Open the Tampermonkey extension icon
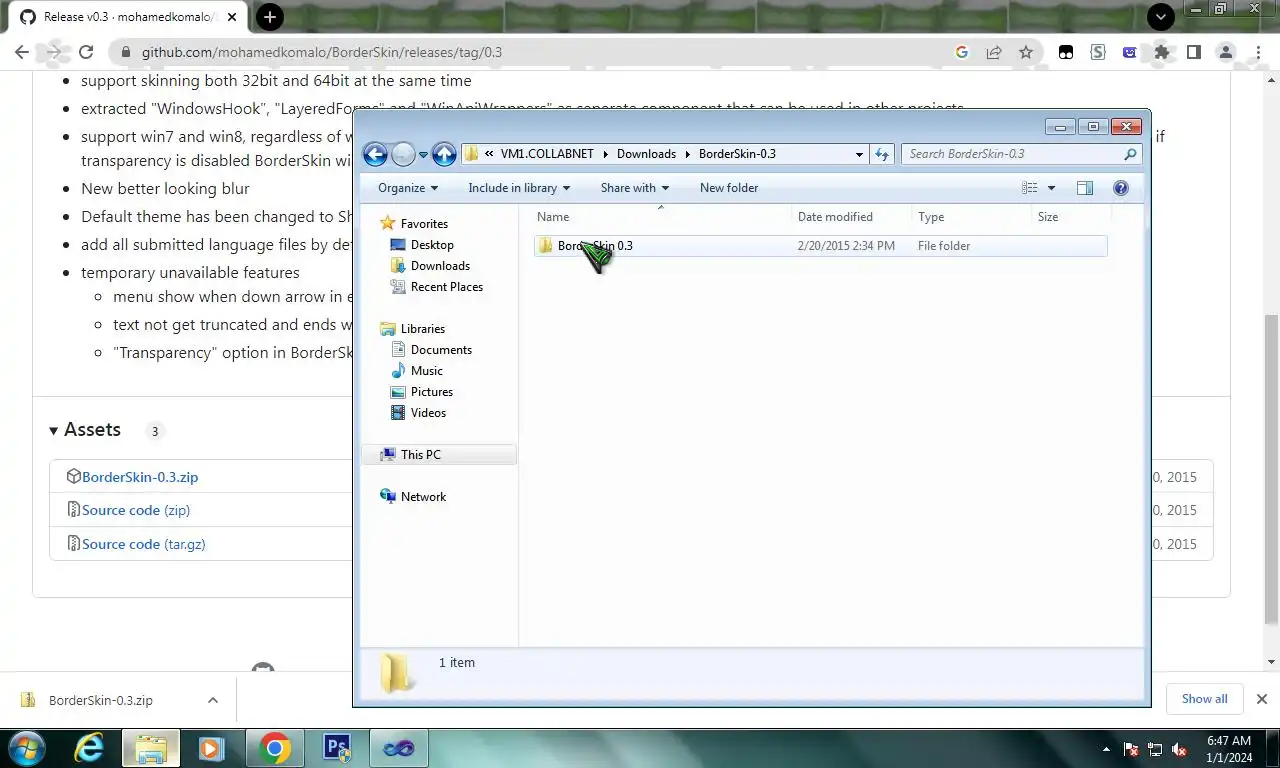 coord(1066,52)
